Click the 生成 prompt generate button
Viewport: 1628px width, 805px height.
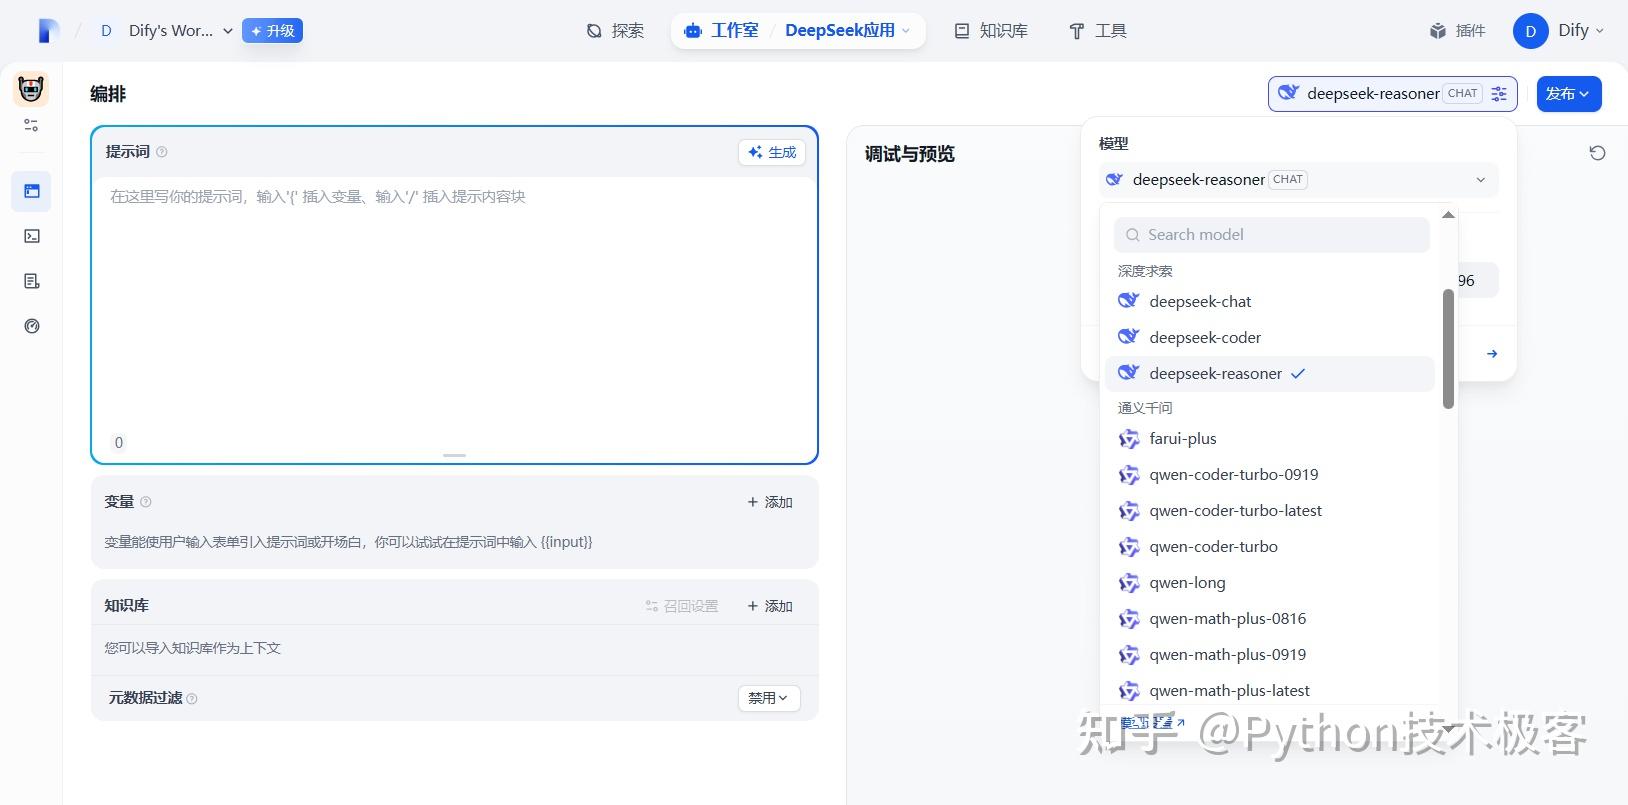(x=772, y=152)
